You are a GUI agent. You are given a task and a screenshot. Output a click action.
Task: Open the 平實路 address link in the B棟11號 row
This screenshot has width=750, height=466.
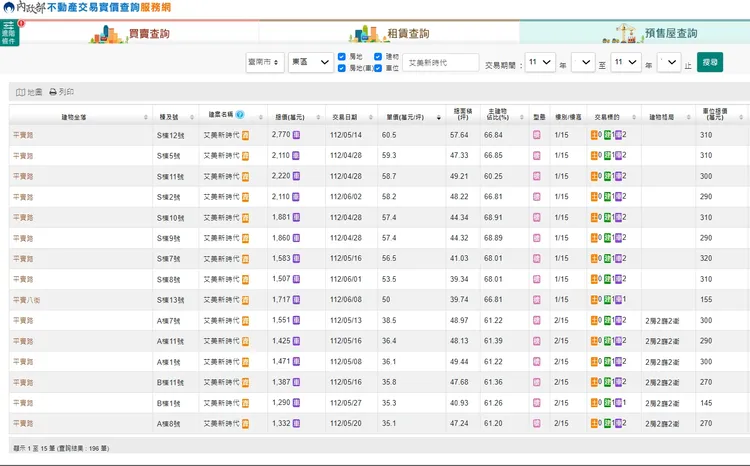pos(23,382)
